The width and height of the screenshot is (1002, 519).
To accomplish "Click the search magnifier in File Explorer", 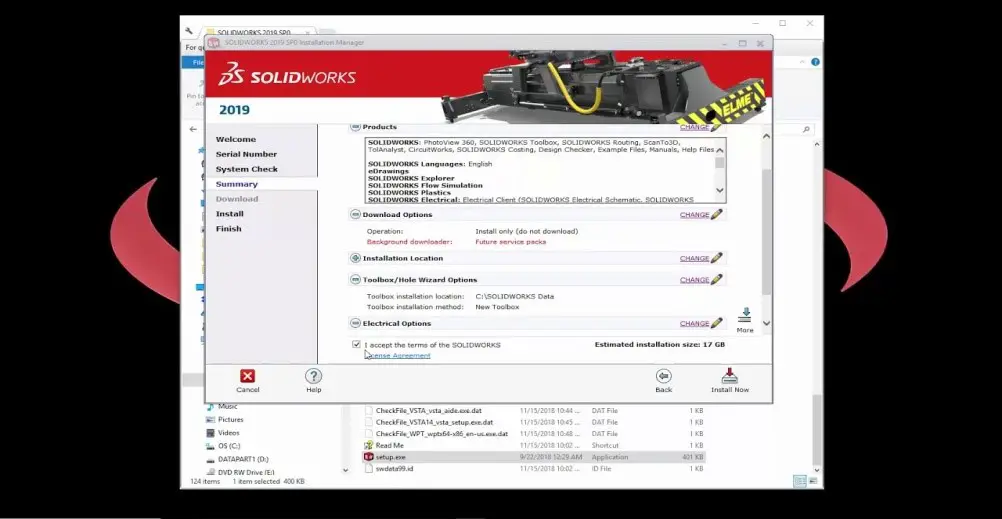I will [806, 129].
